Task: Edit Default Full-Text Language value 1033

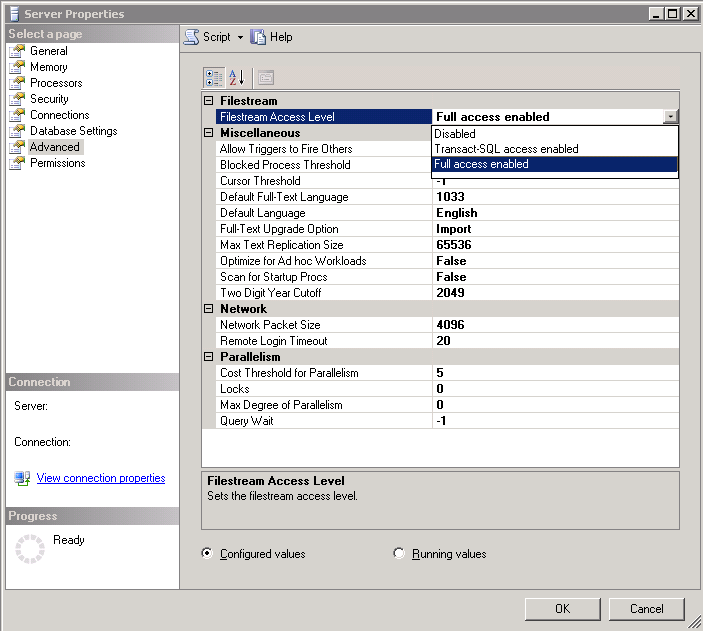Action: point(555,197)
